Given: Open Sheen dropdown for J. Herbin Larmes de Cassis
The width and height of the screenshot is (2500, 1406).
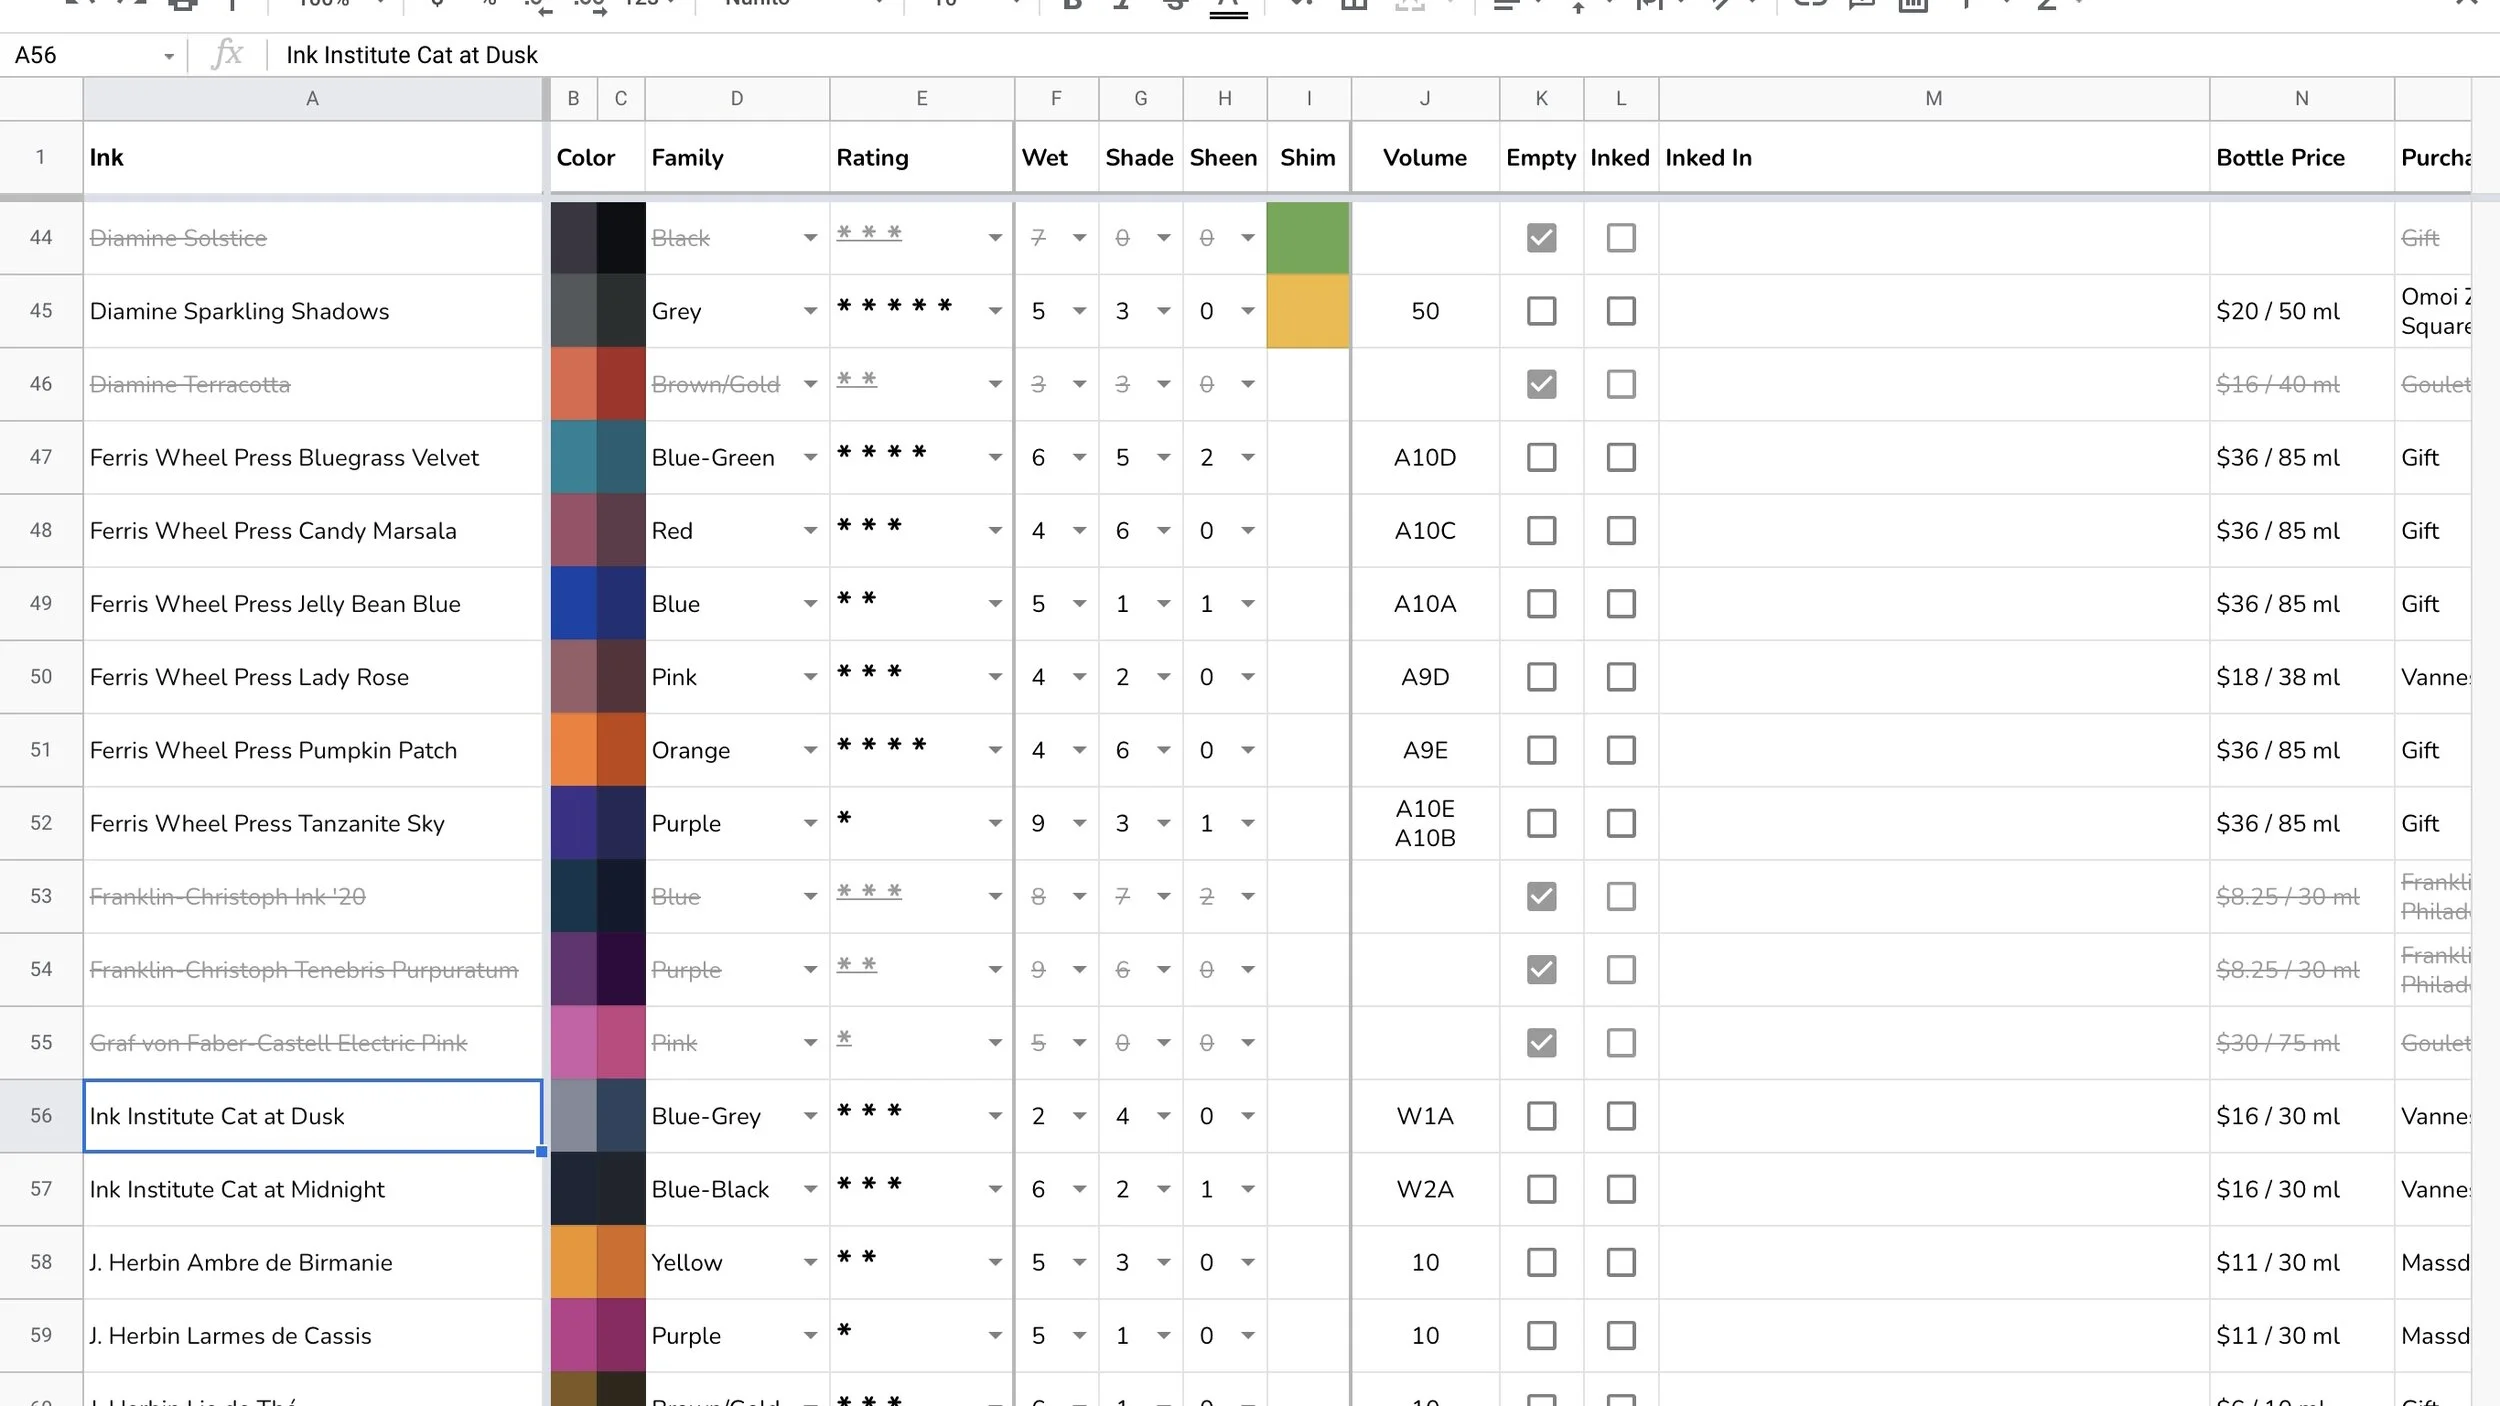Looking at the screenshot, I should tap(1247, 1335).
